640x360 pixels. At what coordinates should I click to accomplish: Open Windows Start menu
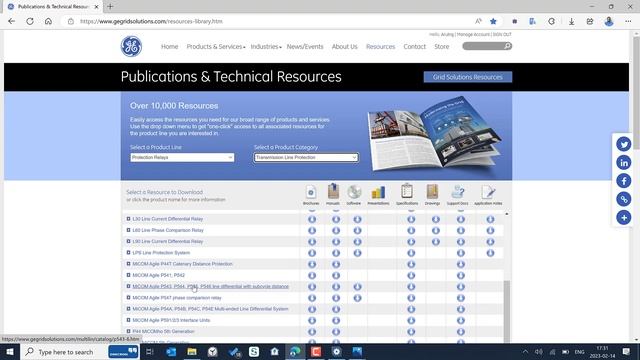pyautogui.click(x=10, y=351)
